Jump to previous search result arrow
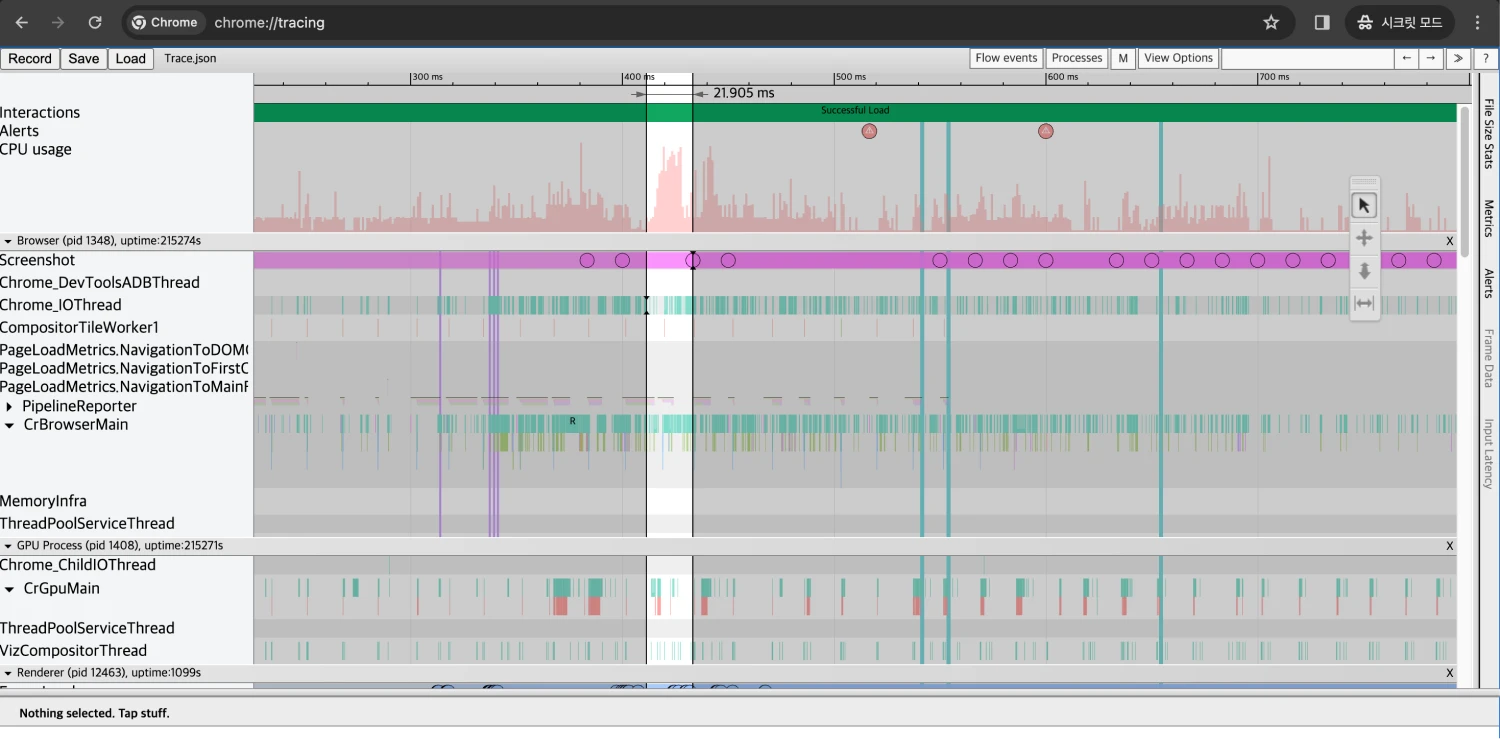The width and height of the screenshot is (1500, 739). 1407,58
